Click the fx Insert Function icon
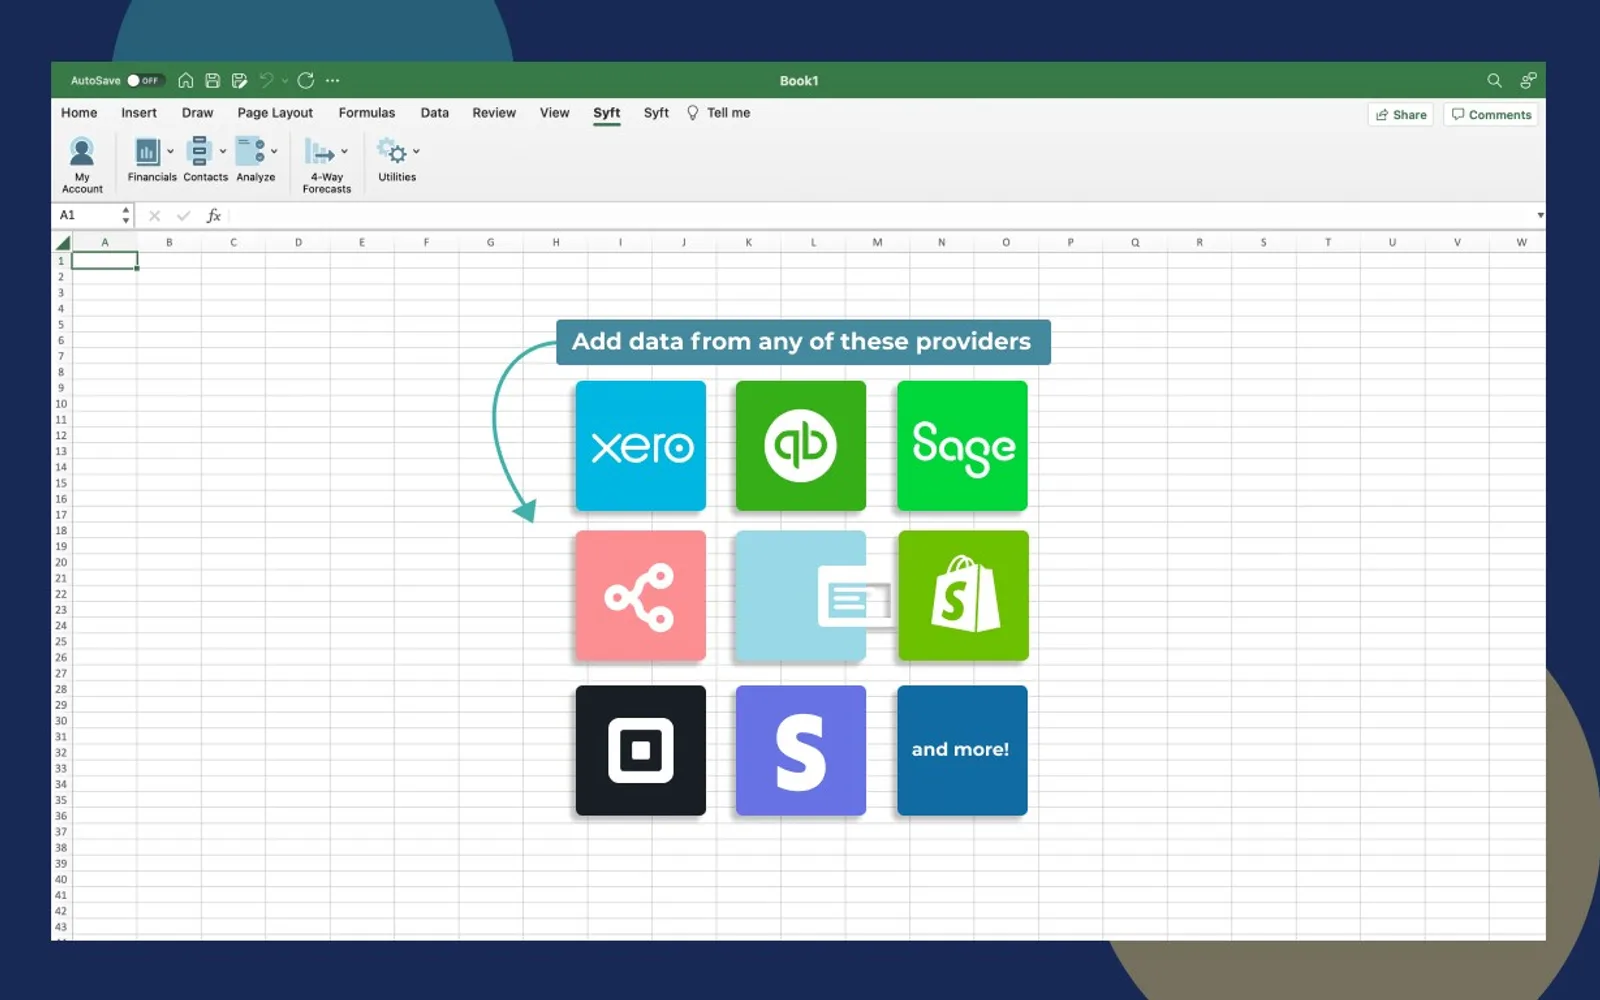This screenshot has width=1600, height=1000. point(213,216)
